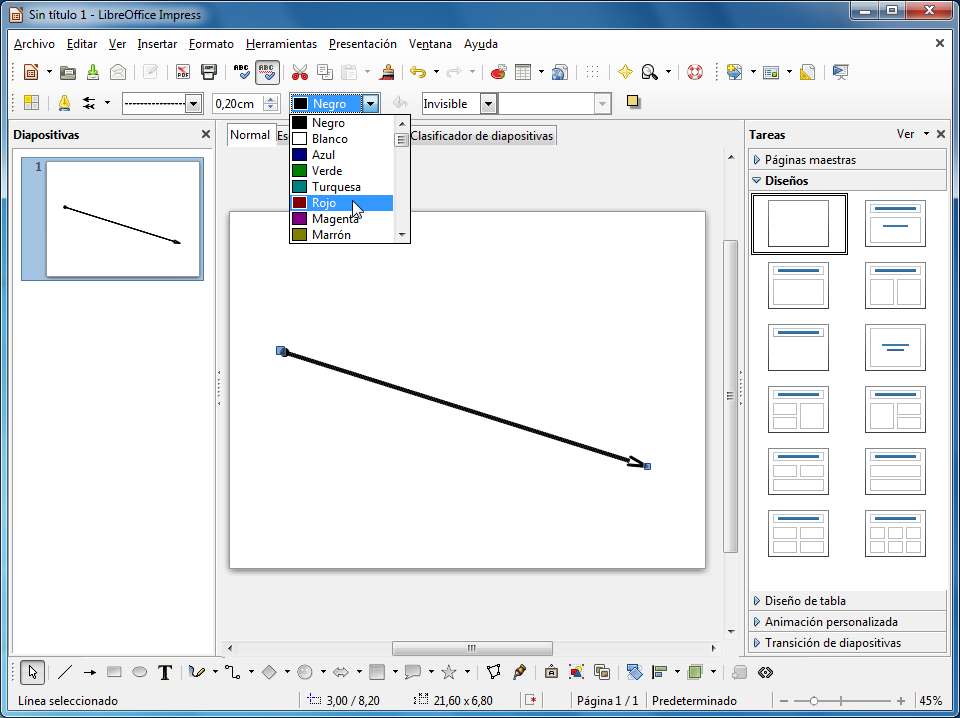
Task: Switch to Clasificador de diapositivas tab
Action: (x=481, y=136)
